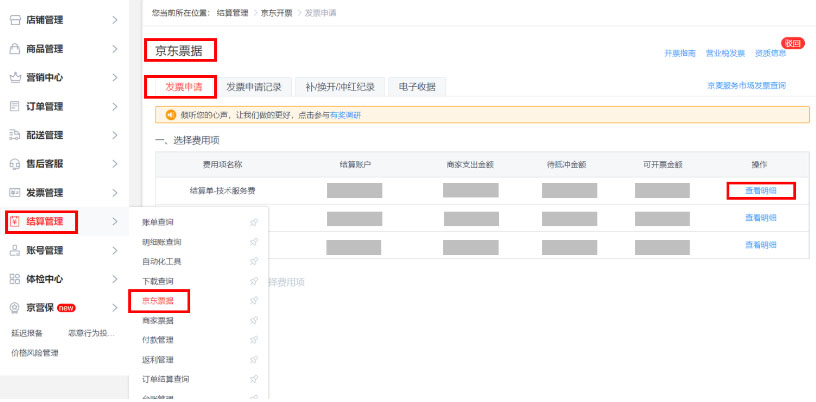Open the 电子收据 tab
This screenshot has height=402, width=816.
click(x=417, y=87)
